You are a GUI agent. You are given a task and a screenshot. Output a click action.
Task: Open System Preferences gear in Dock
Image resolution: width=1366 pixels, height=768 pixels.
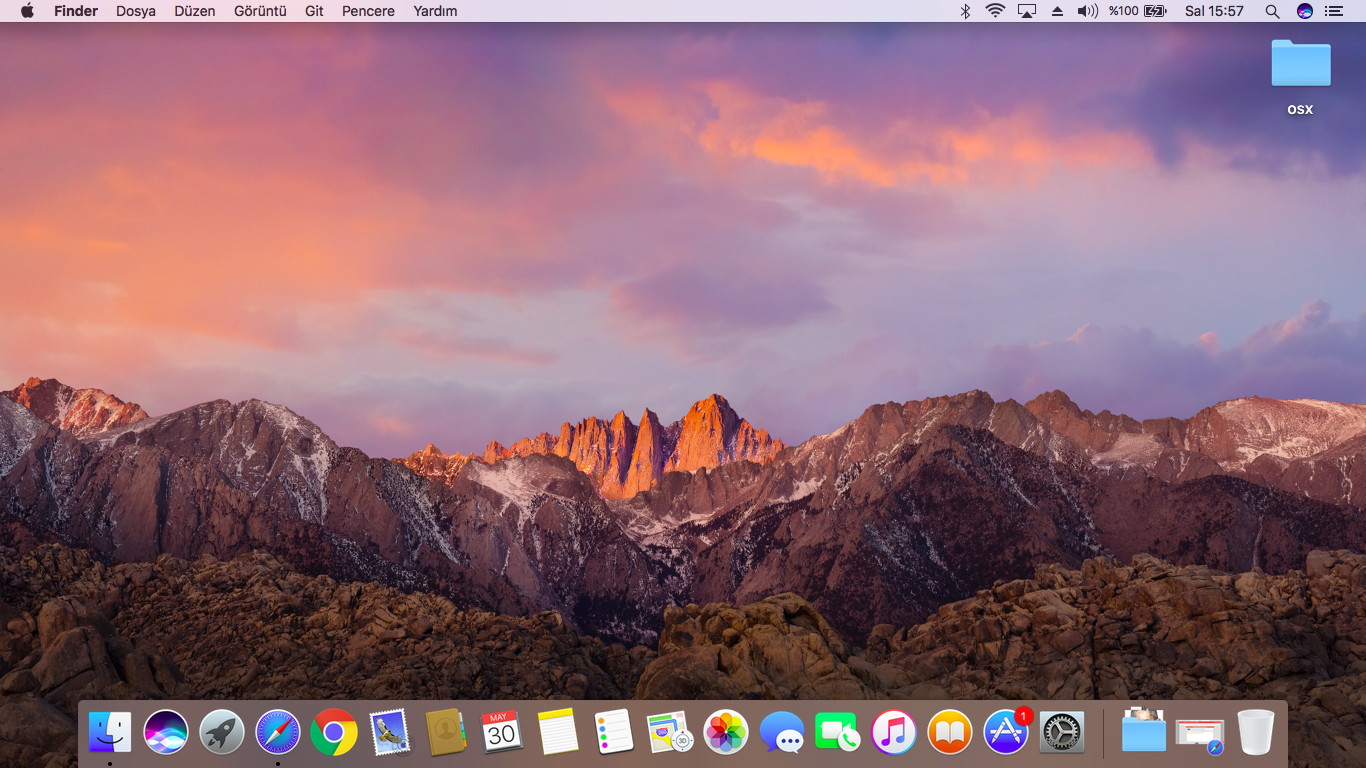coord(1062,733)
